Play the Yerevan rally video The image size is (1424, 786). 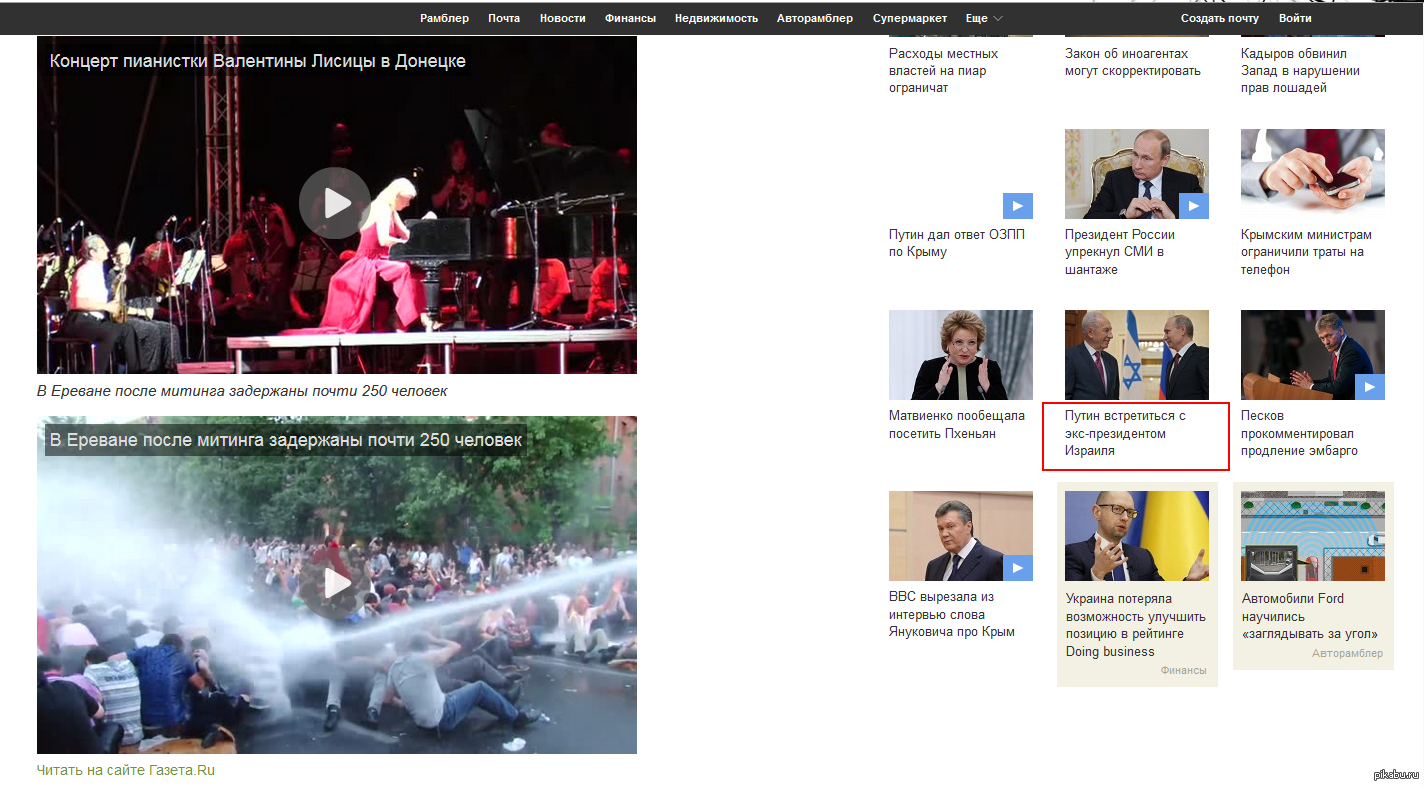(335, 583)
